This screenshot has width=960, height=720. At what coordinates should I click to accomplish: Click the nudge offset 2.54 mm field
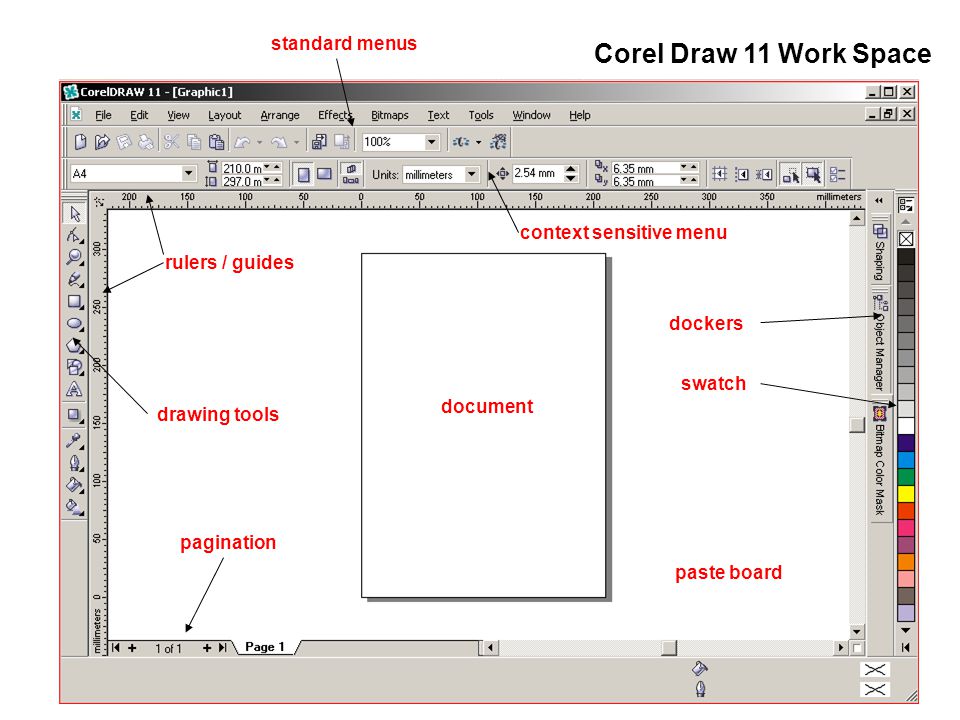click(537, 173)
